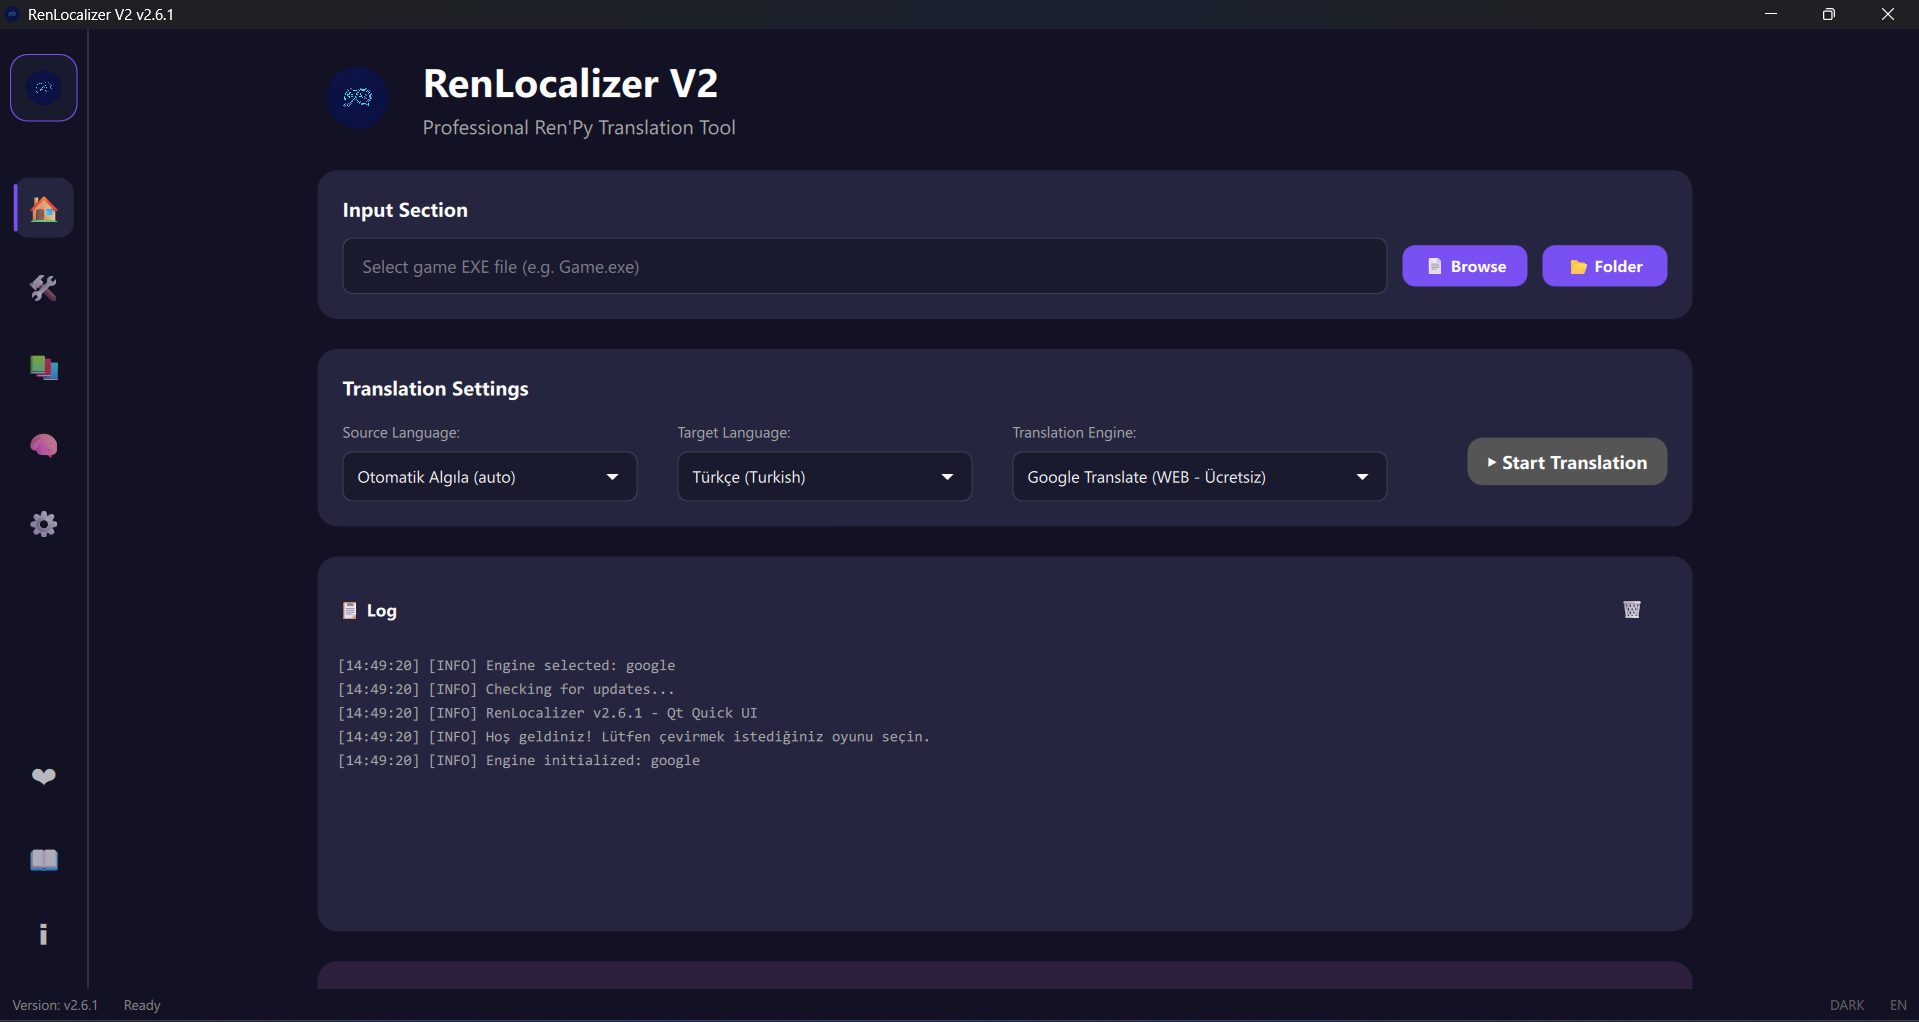Open the hammer and wrench Tools page
1919x1022 pixels.
44,288
